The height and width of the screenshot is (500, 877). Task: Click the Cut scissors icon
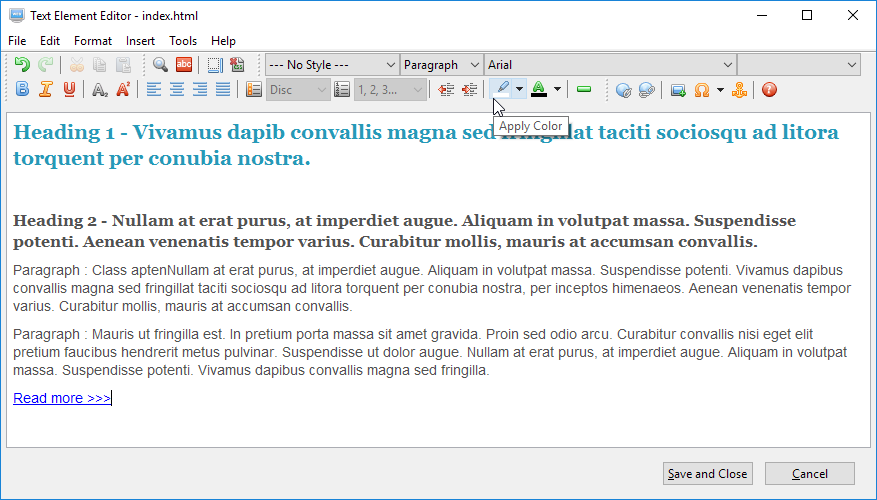pos(77,65)
